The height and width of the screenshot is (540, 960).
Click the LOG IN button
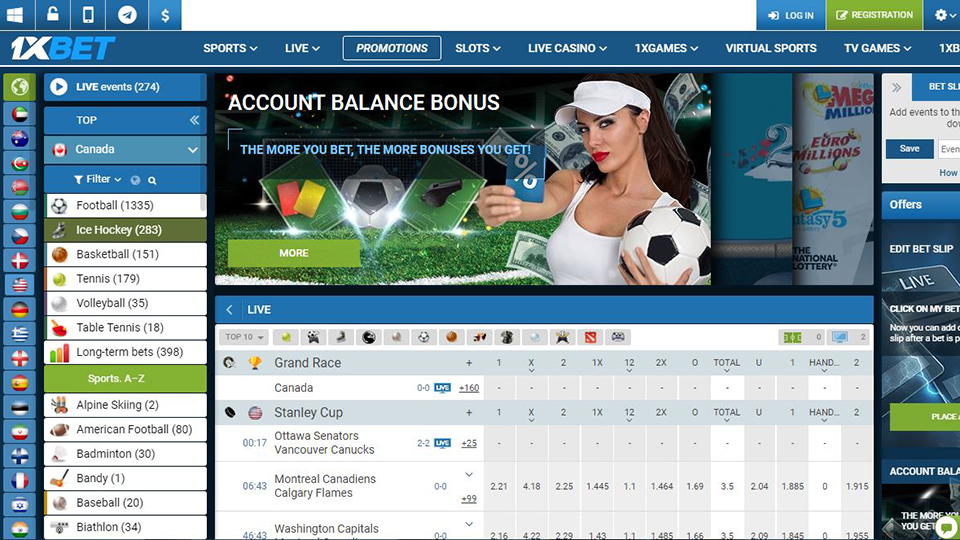(790, 15)
